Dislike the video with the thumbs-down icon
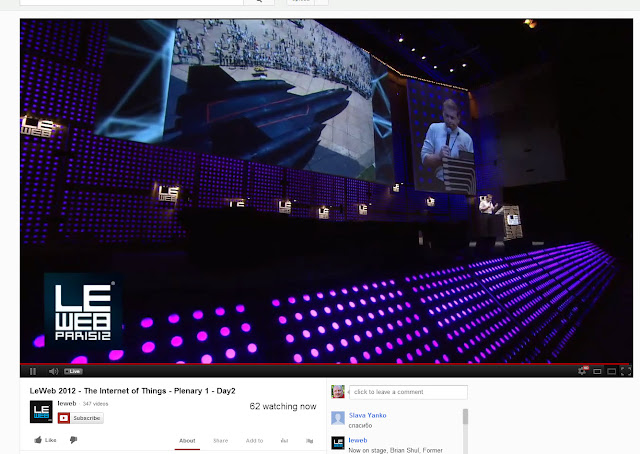640x454 pixels. (73, 440)
